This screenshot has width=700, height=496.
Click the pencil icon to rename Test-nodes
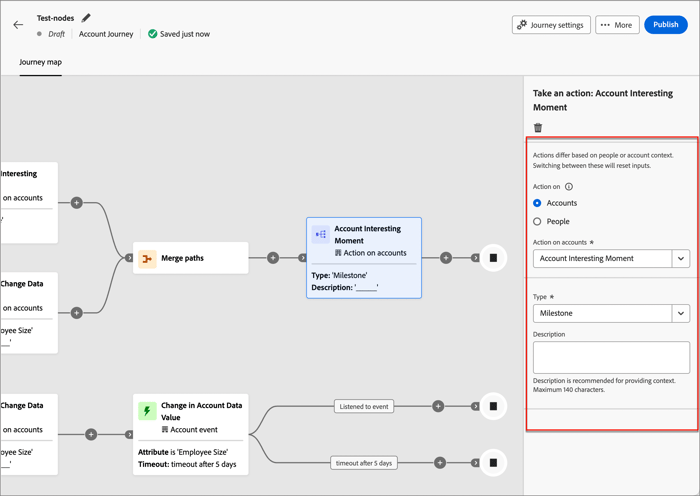coord(86,18)
